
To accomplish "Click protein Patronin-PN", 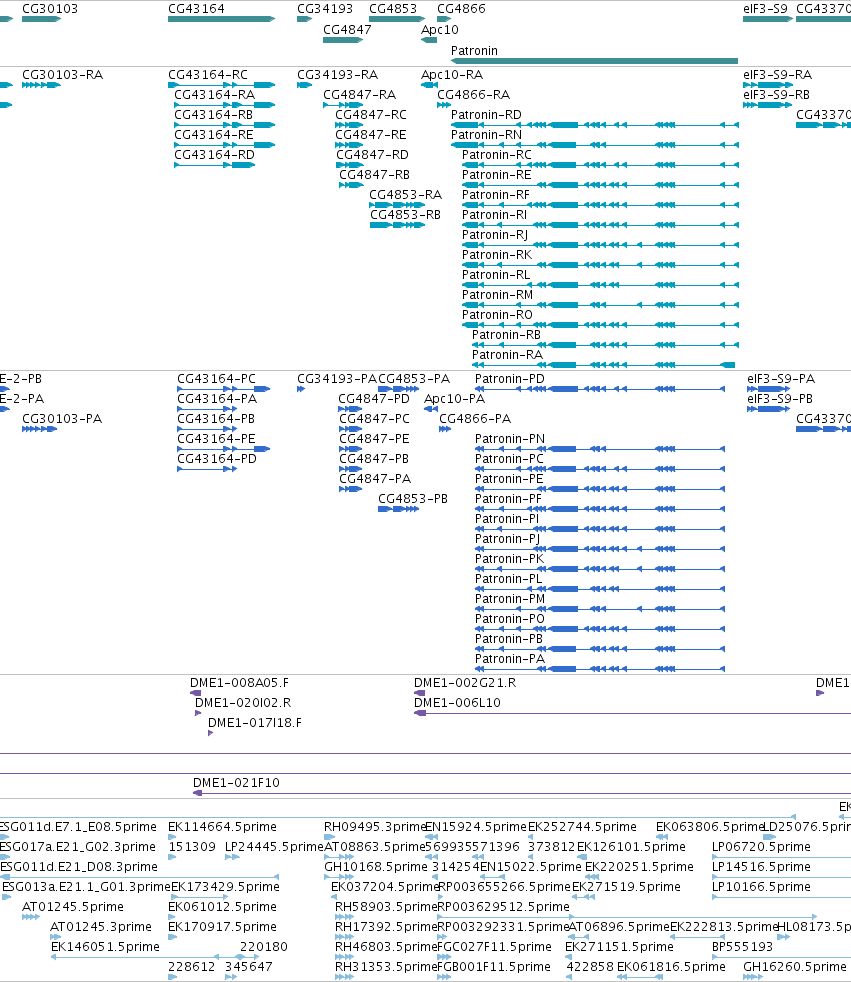I will [x=510, y=439].
